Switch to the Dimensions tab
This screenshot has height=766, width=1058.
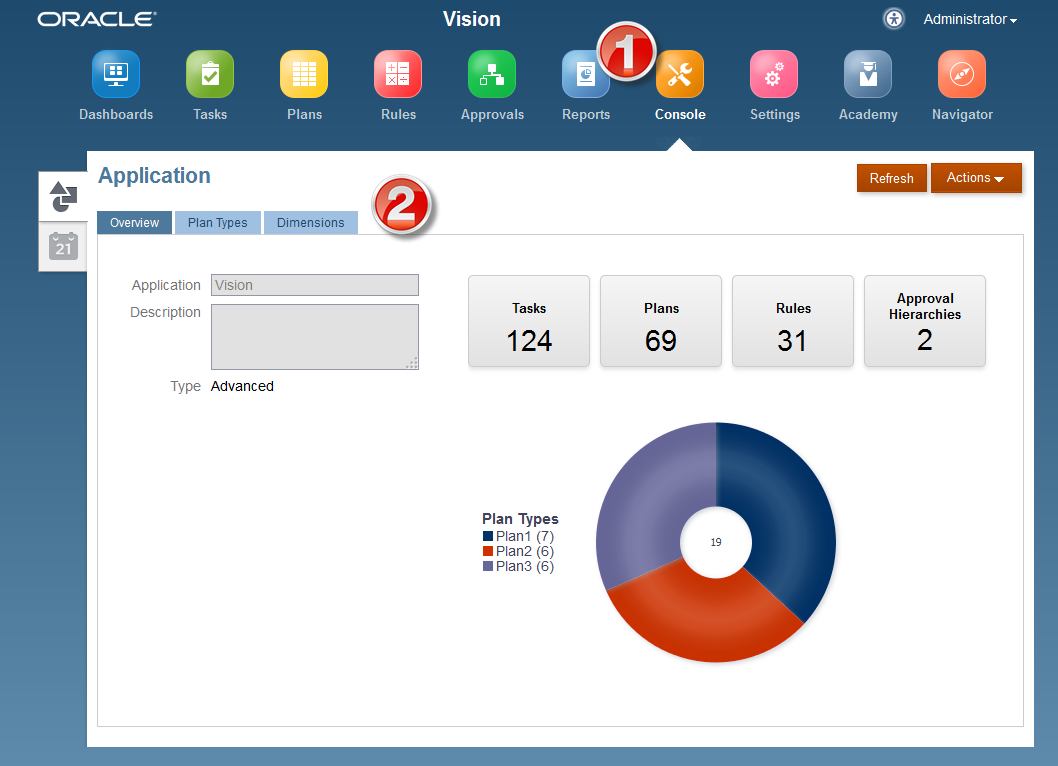(310, 223)
